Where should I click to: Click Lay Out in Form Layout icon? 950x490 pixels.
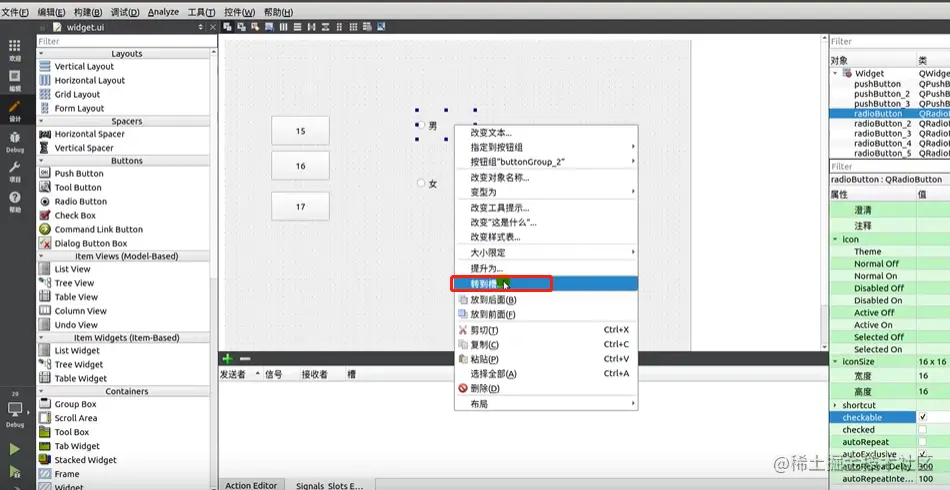click(x=339, y=27)
